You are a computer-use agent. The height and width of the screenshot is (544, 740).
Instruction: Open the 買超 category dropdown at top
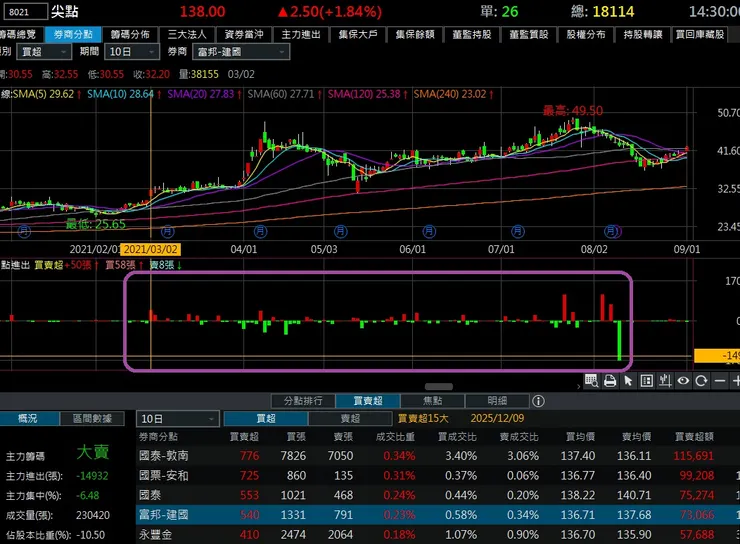tap(44, 52)
